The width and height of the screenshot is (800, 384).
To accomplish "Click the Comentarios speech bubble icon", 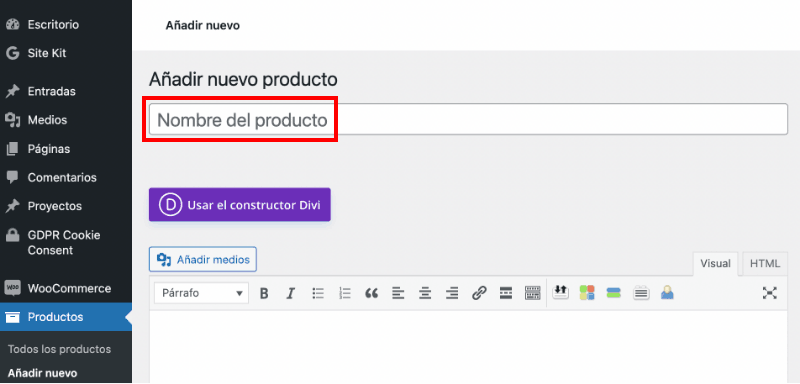I will [x=12, y=177].
